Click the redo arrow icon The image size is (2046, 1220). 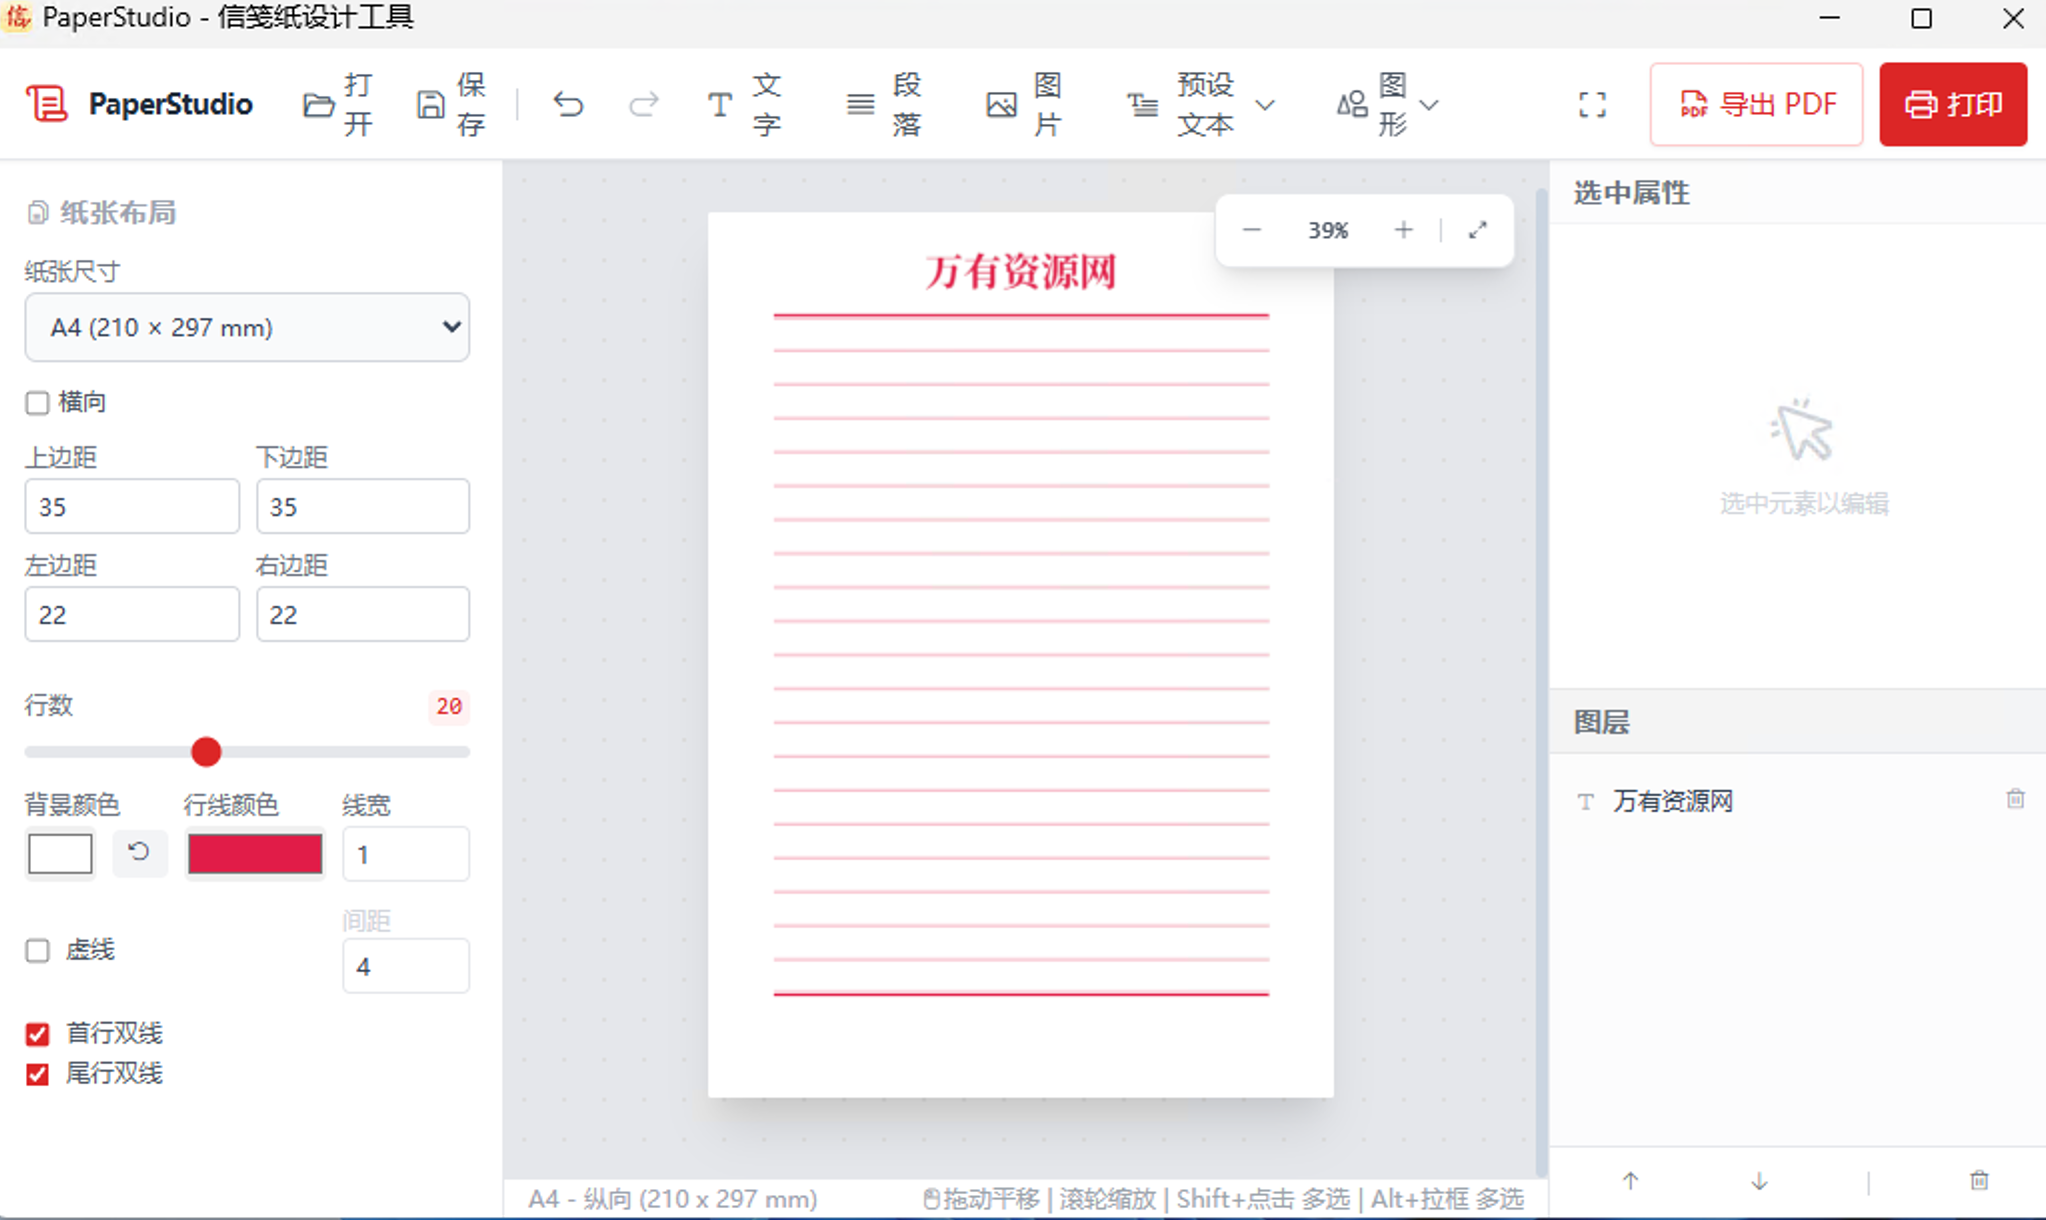643,104
